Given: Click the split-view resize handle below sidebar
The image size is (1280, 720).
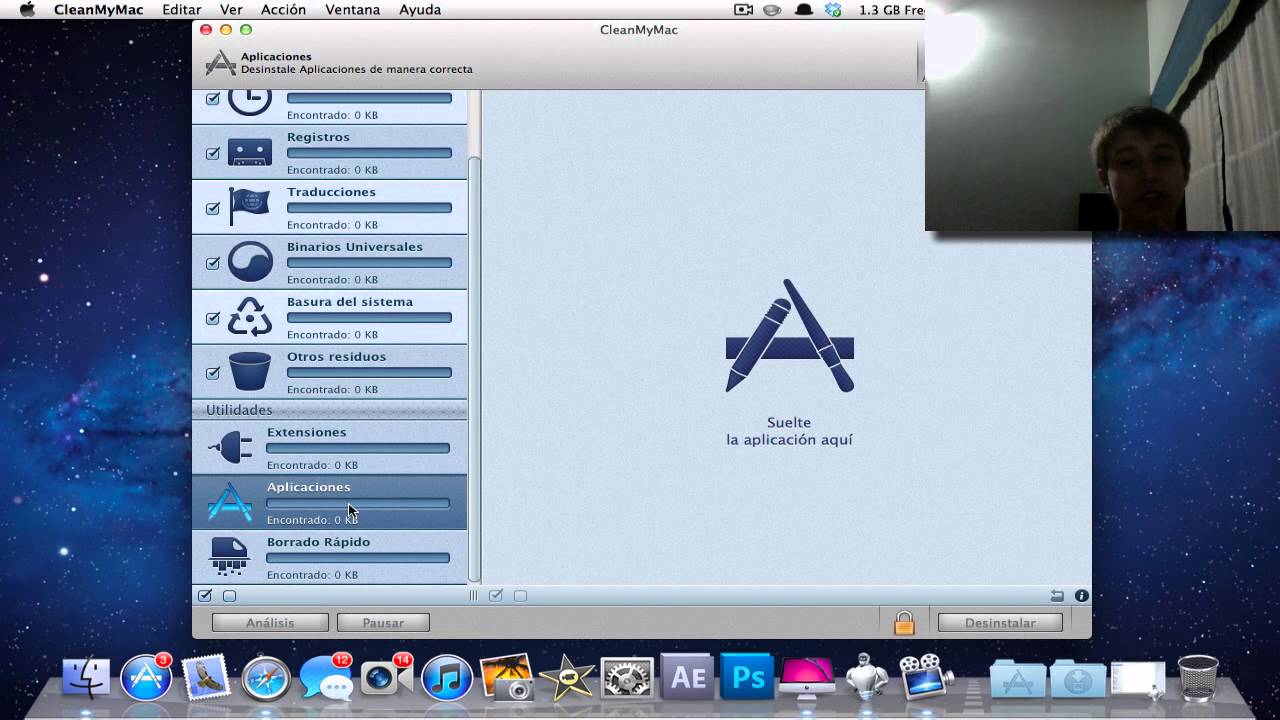Looking at the screenshot, I should [474, 595].
